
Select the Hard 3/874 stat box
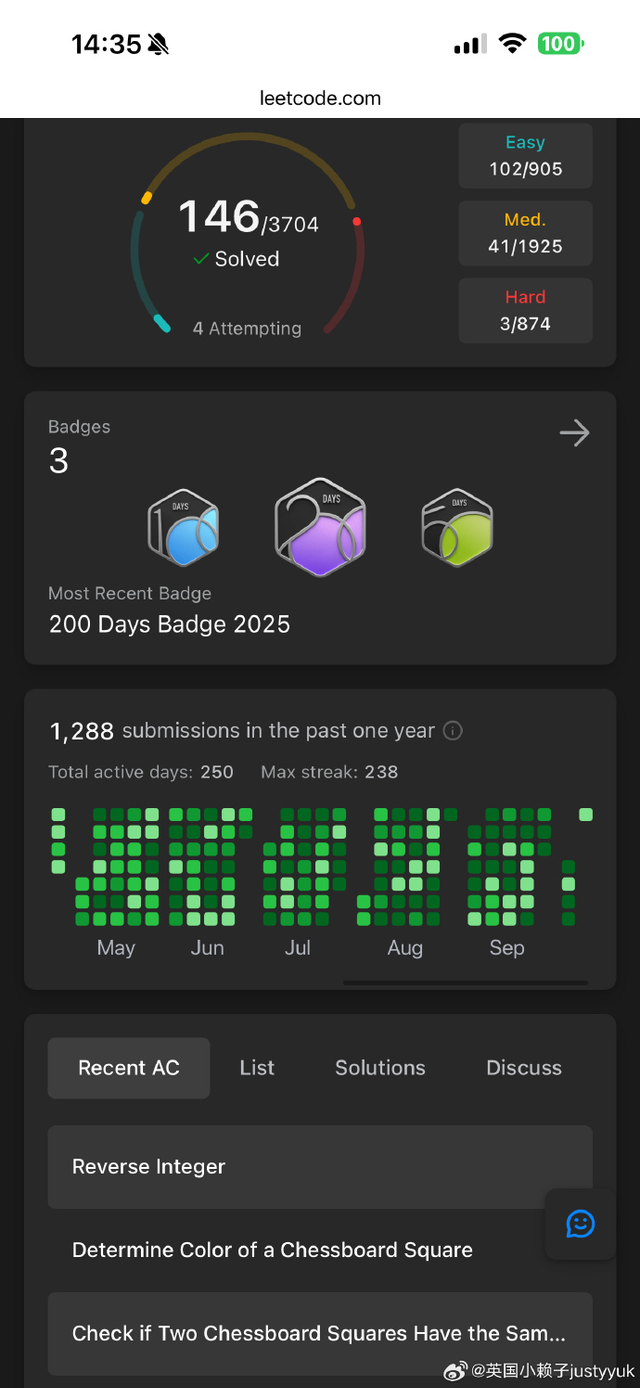[x=526, y=310]
